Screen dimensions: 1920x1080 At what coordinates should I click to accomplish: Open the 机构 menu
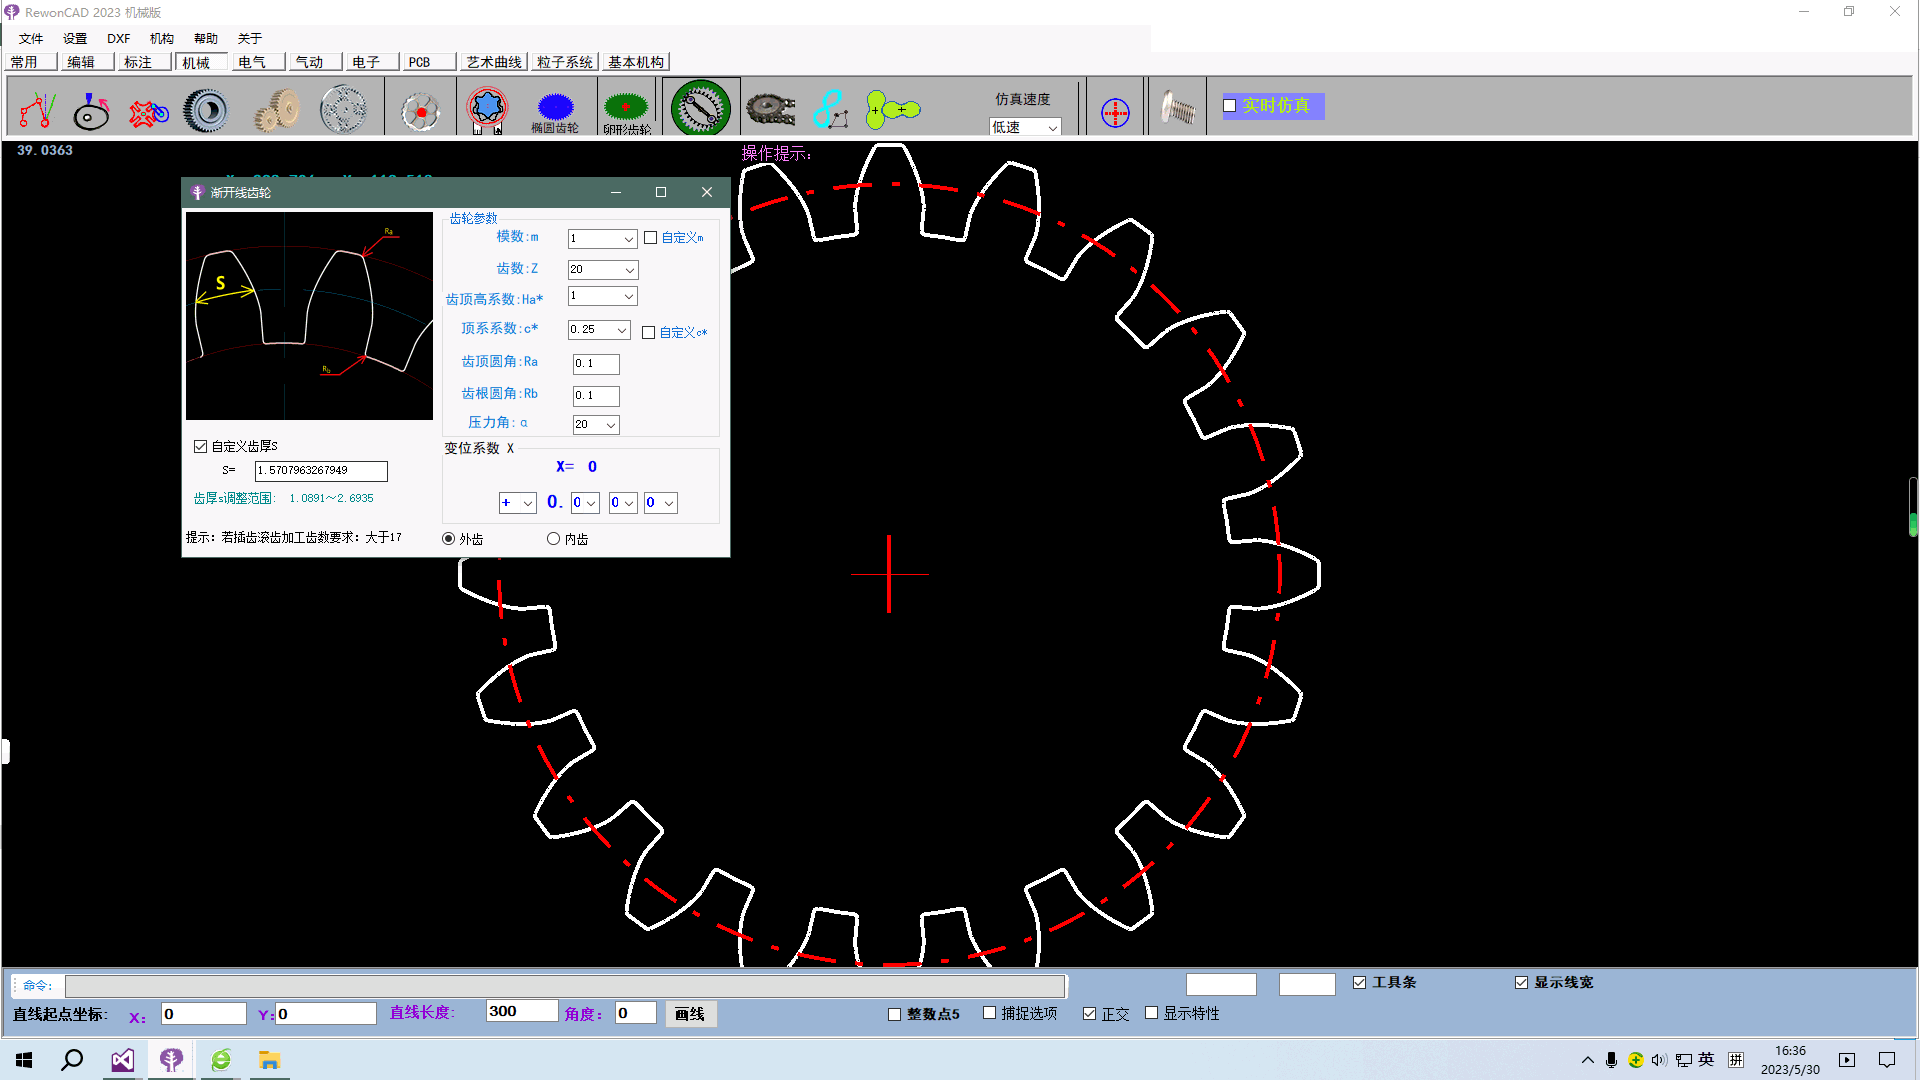coord(161,38)
